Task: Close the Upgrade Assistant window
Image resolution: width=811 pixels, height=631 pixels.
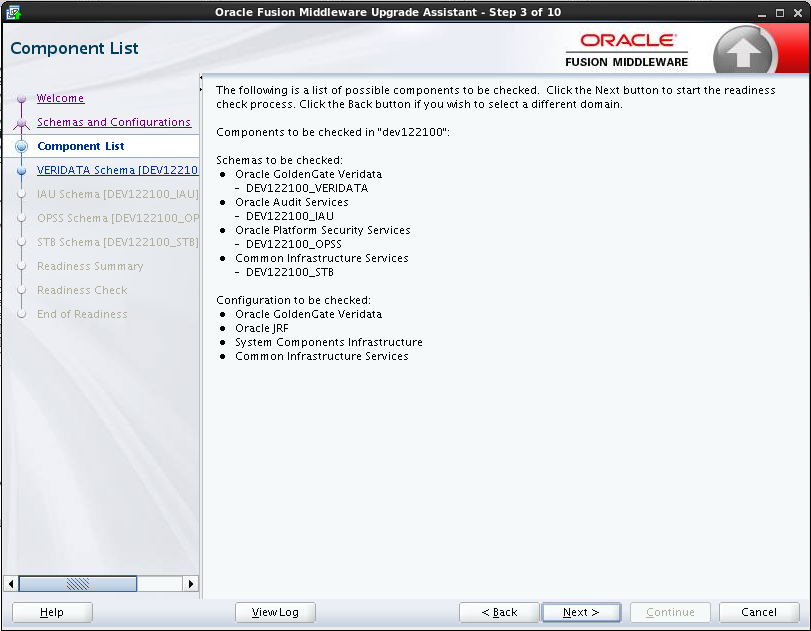Action: 798,13
